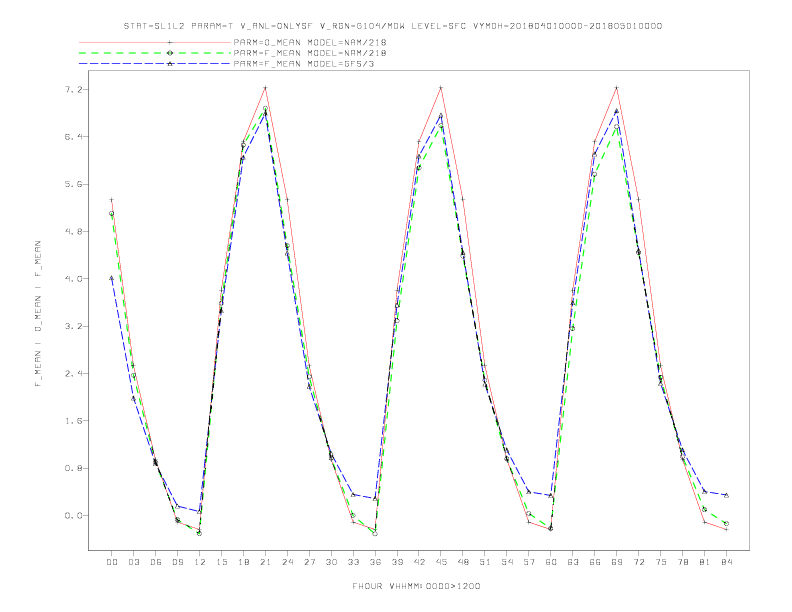792x612 pixels.
Task: Click blue triangle data point at hour 84
Action: [726, 495]
